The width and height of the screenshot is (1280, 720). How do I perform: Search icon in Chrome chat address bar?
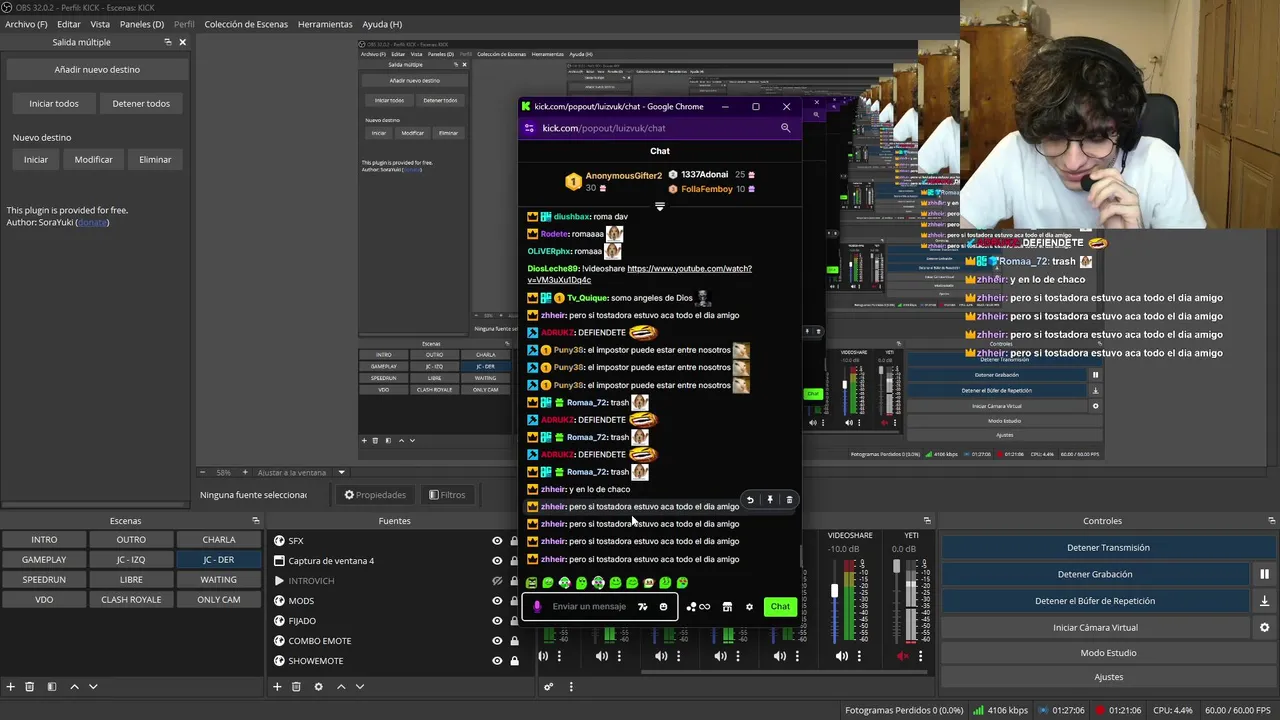(x=785, y=128)
